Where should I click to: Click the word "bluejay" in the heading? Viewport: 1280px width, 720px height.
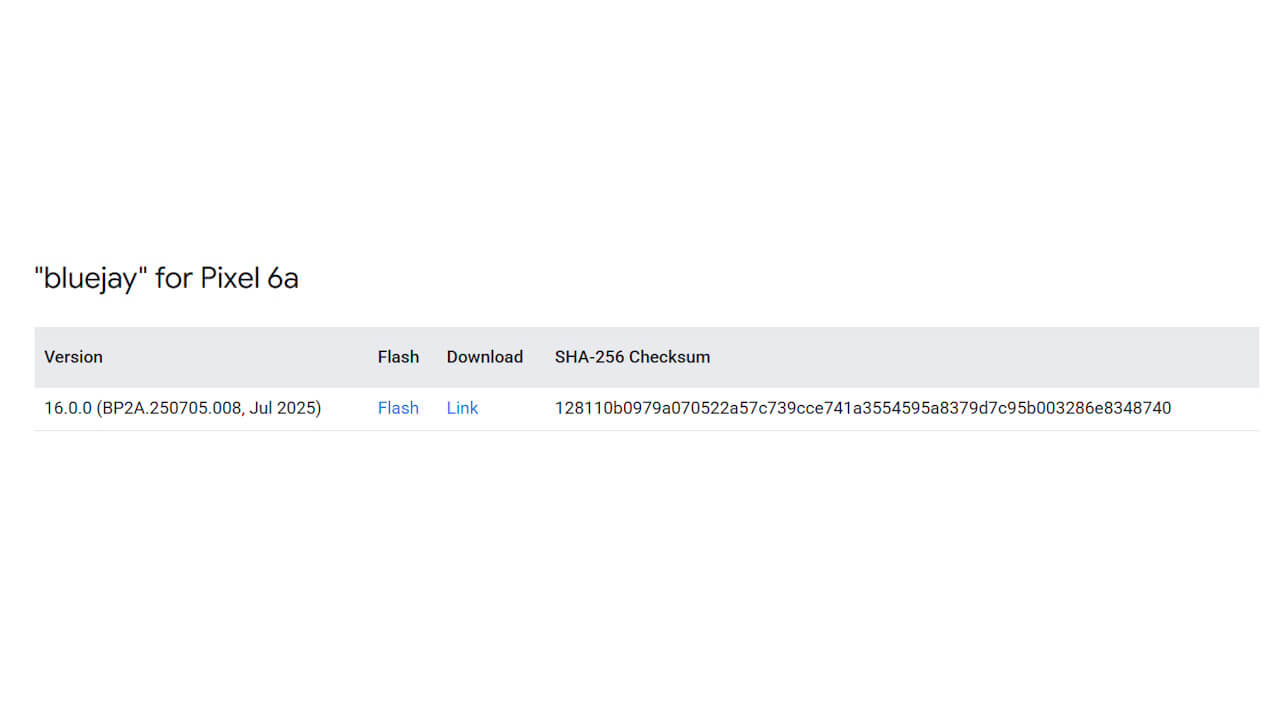(91, 278)
